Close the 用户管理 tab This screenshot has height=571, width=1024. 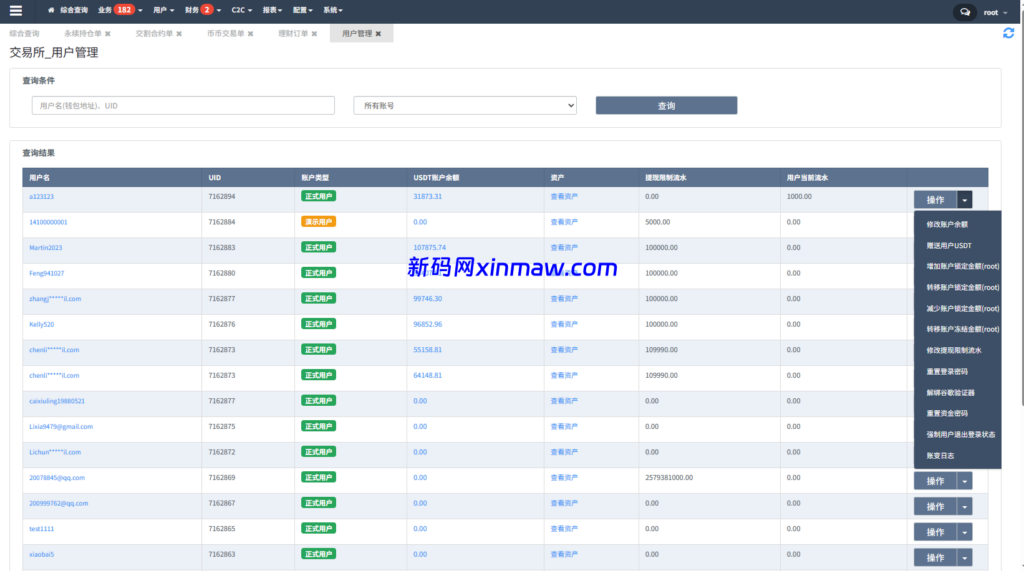[x=378, y=34]
